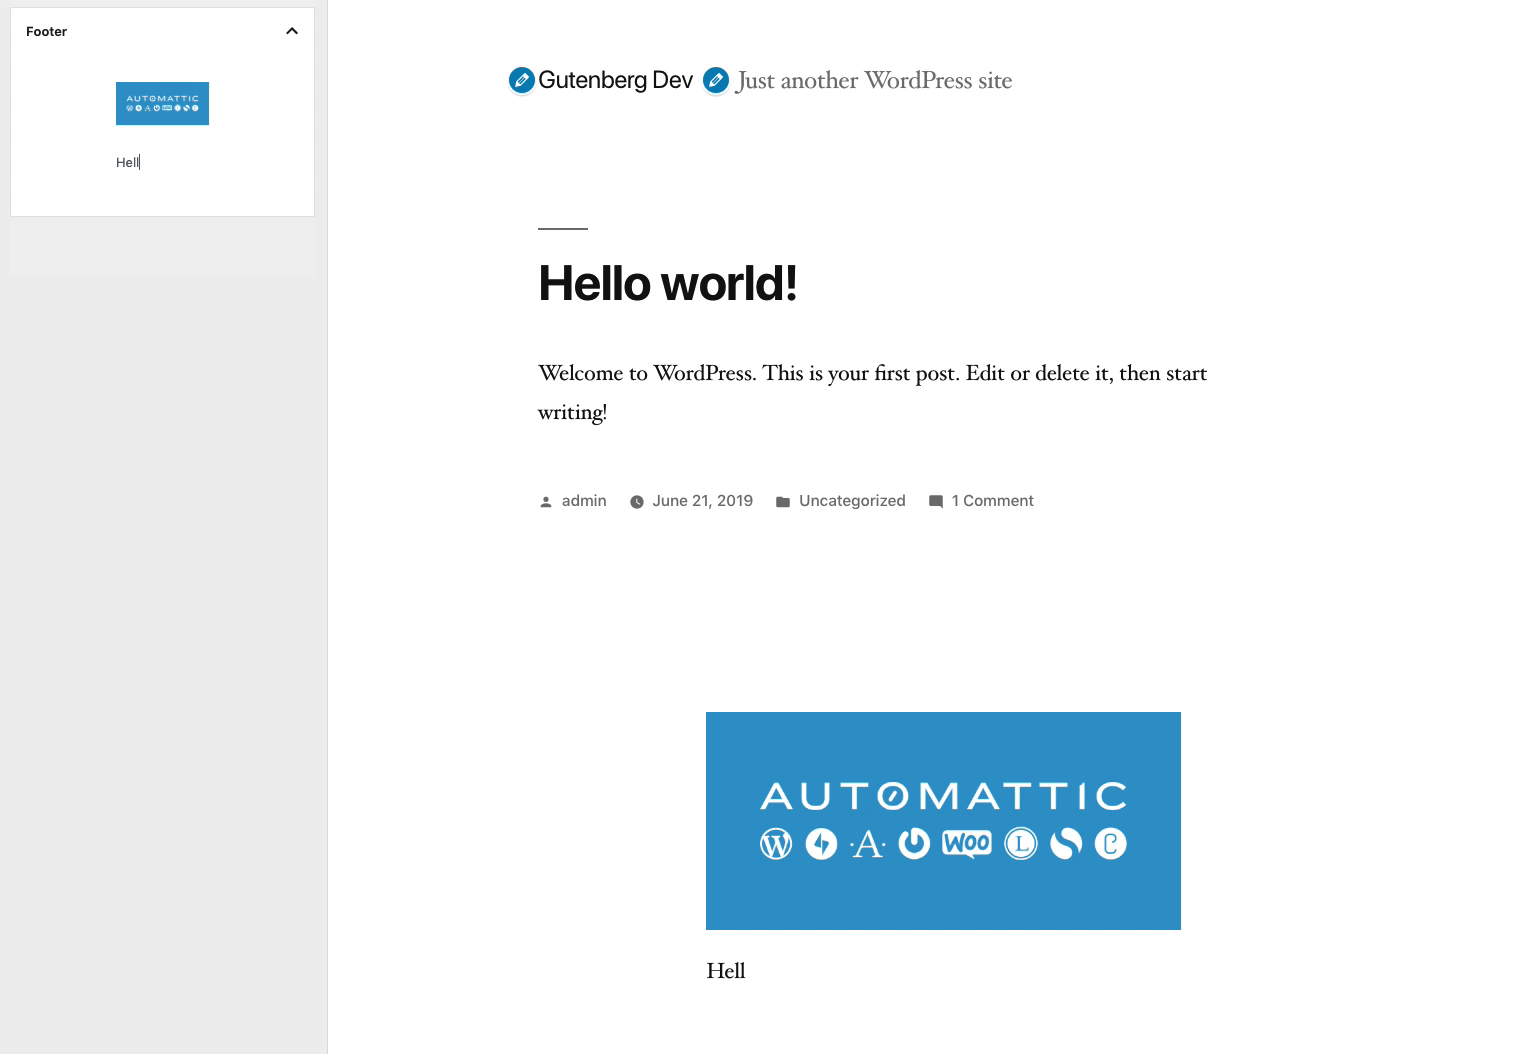
Task: Edit site title pencil shortcut icon
Action: pos(522,80)
